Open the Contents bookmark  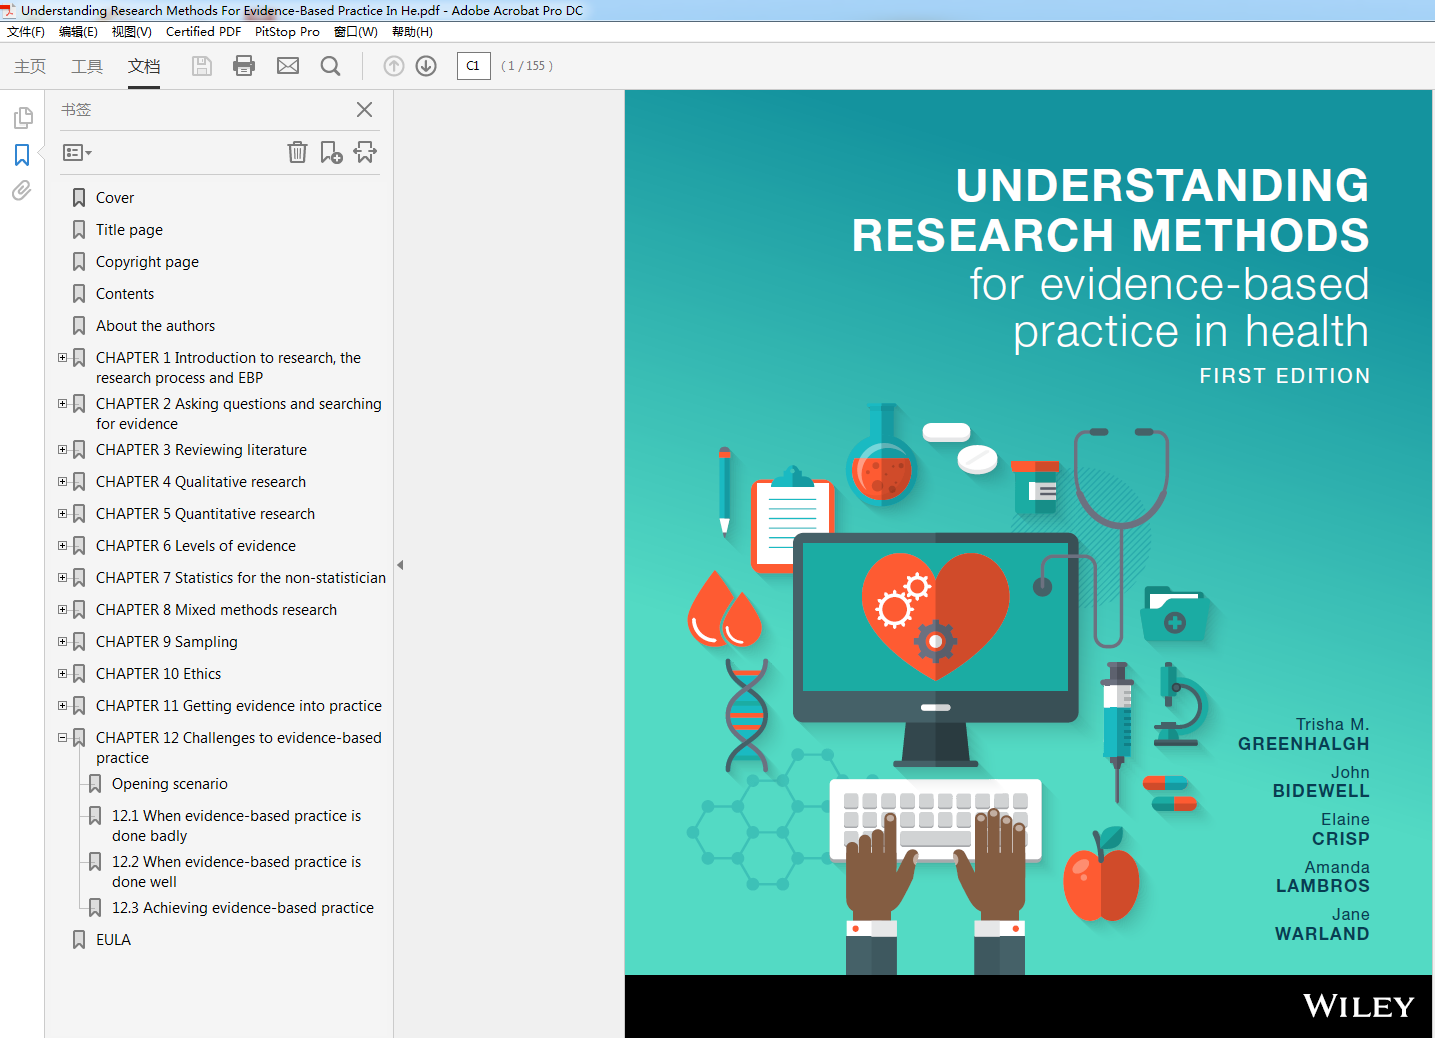[125, 294]
